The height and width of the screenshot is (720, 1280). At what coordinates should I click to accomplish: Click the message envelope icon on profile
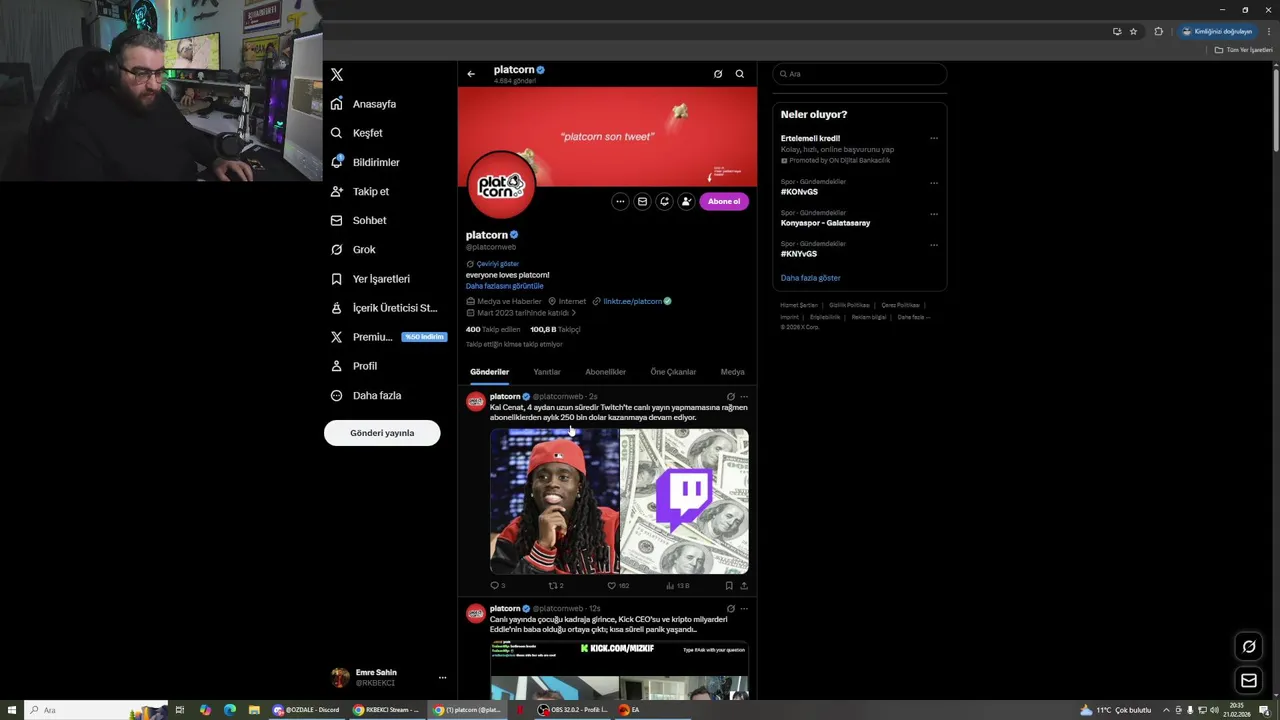[x=642, y=201]
